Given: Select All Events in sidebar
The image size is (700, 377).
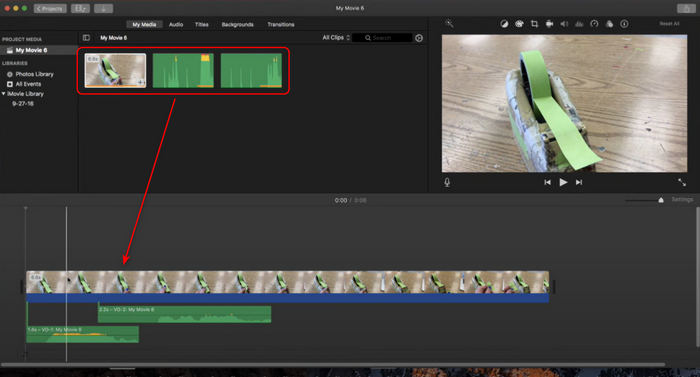Looking at the screenshot, I should pos(28,84).
